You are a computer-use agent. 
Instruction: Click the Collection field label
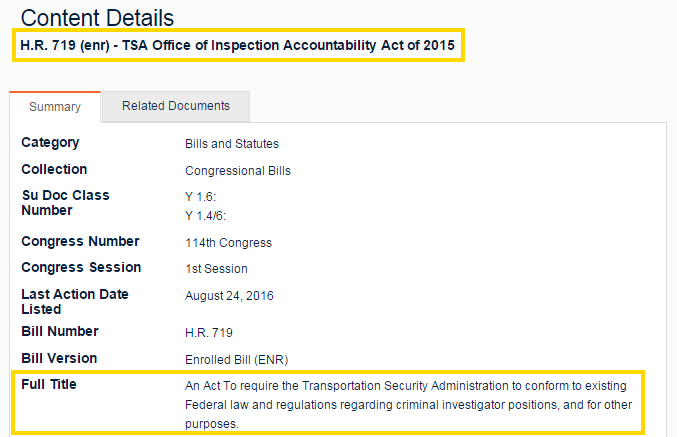click(54, 169)
